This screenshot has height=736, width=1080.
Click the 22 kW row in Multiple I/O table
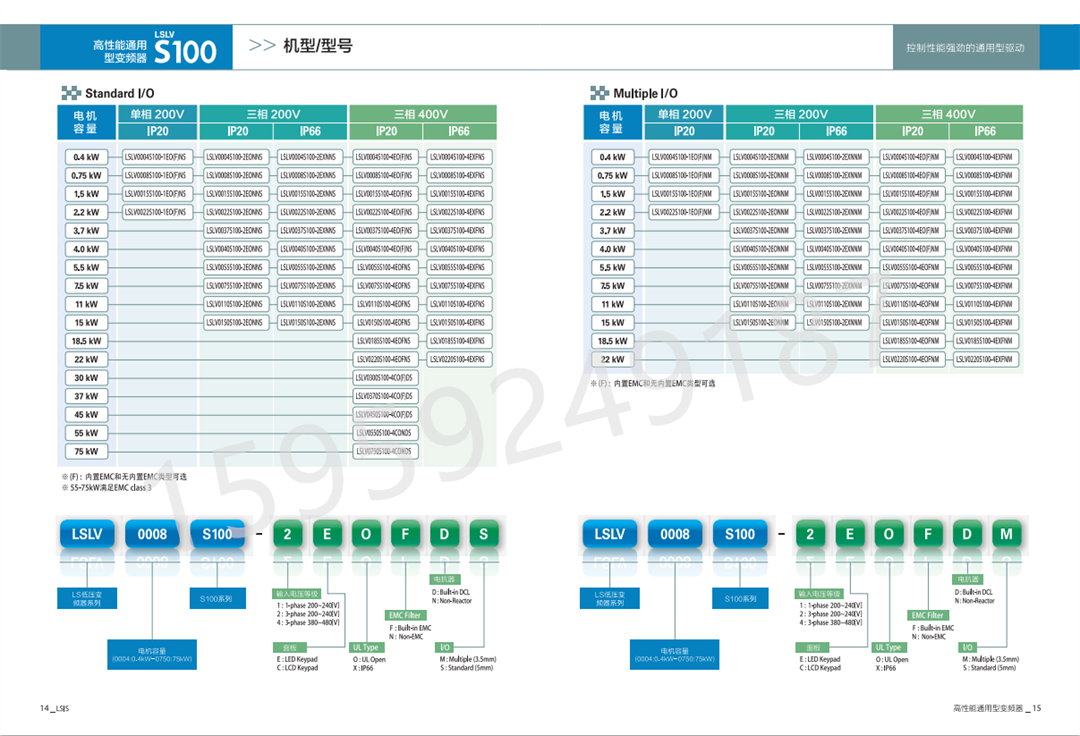tap(806, 359)
